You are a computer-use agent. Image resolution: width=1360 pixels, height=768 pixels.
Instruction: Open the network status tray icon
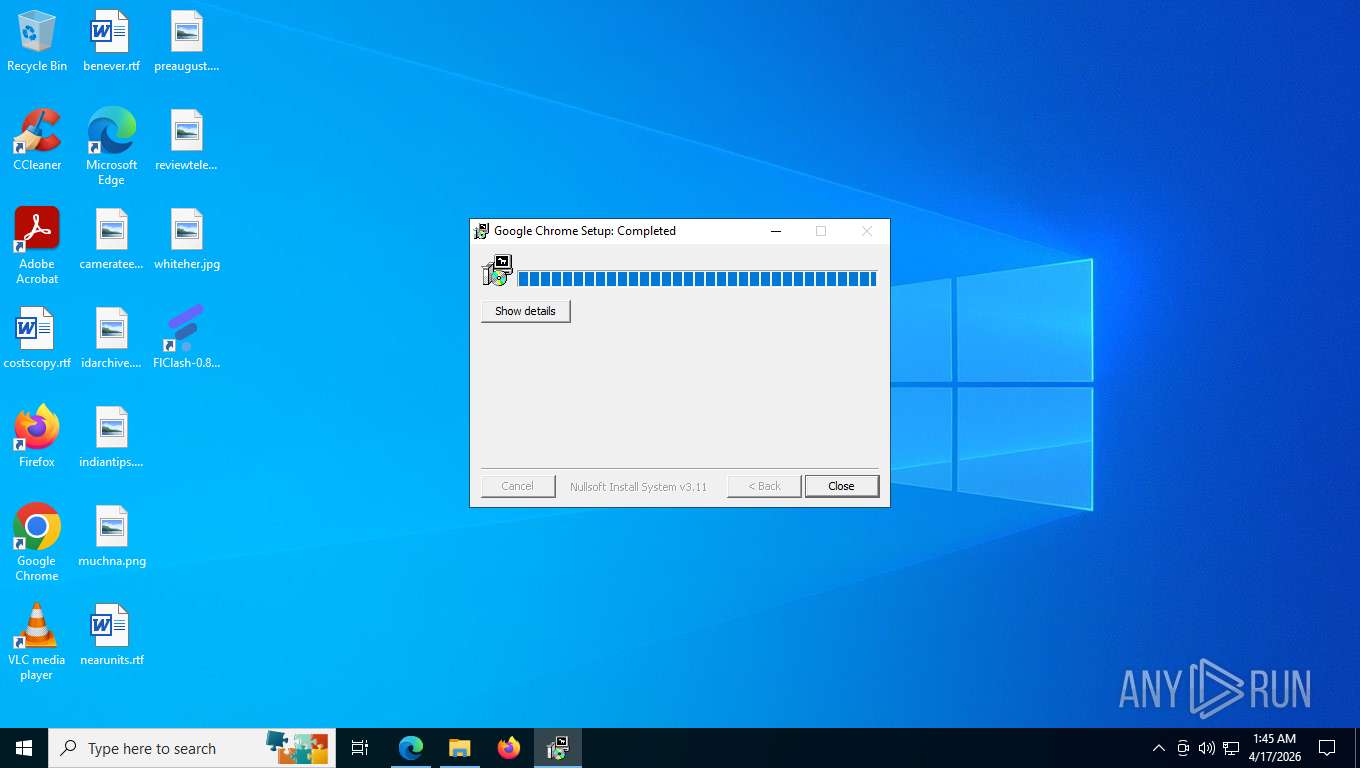pos(1231,748)
